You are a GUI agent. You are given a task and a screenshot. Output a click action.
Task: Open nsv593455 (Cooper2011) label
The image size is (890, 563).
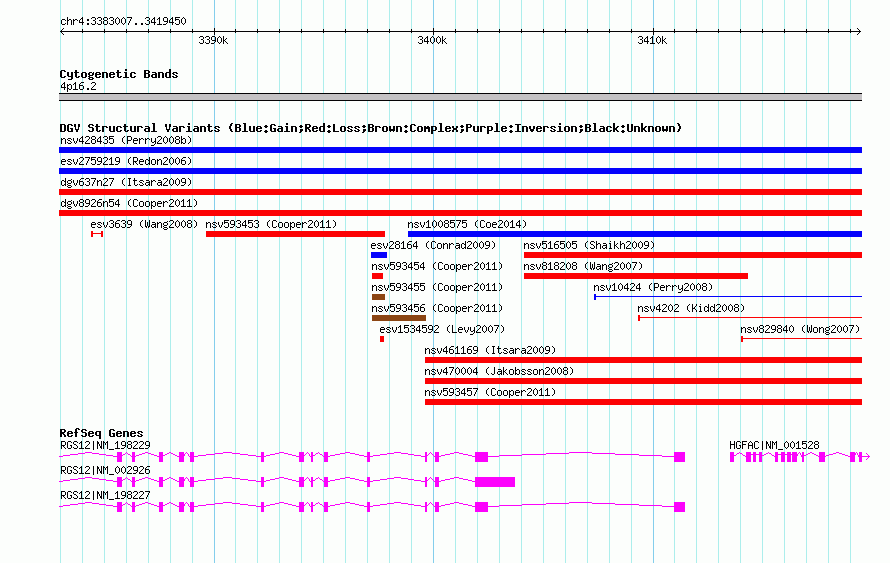(x=437, y=287)
